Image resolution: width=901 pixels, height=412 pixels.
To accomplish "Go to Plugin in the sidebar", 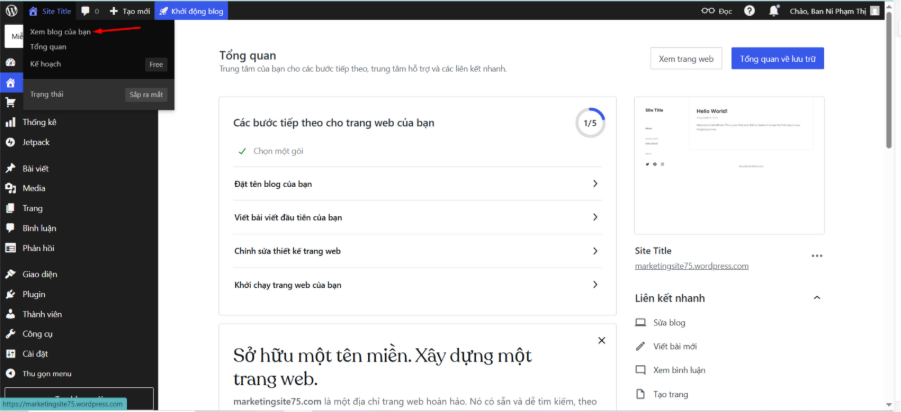I will (x=34, y=294).
